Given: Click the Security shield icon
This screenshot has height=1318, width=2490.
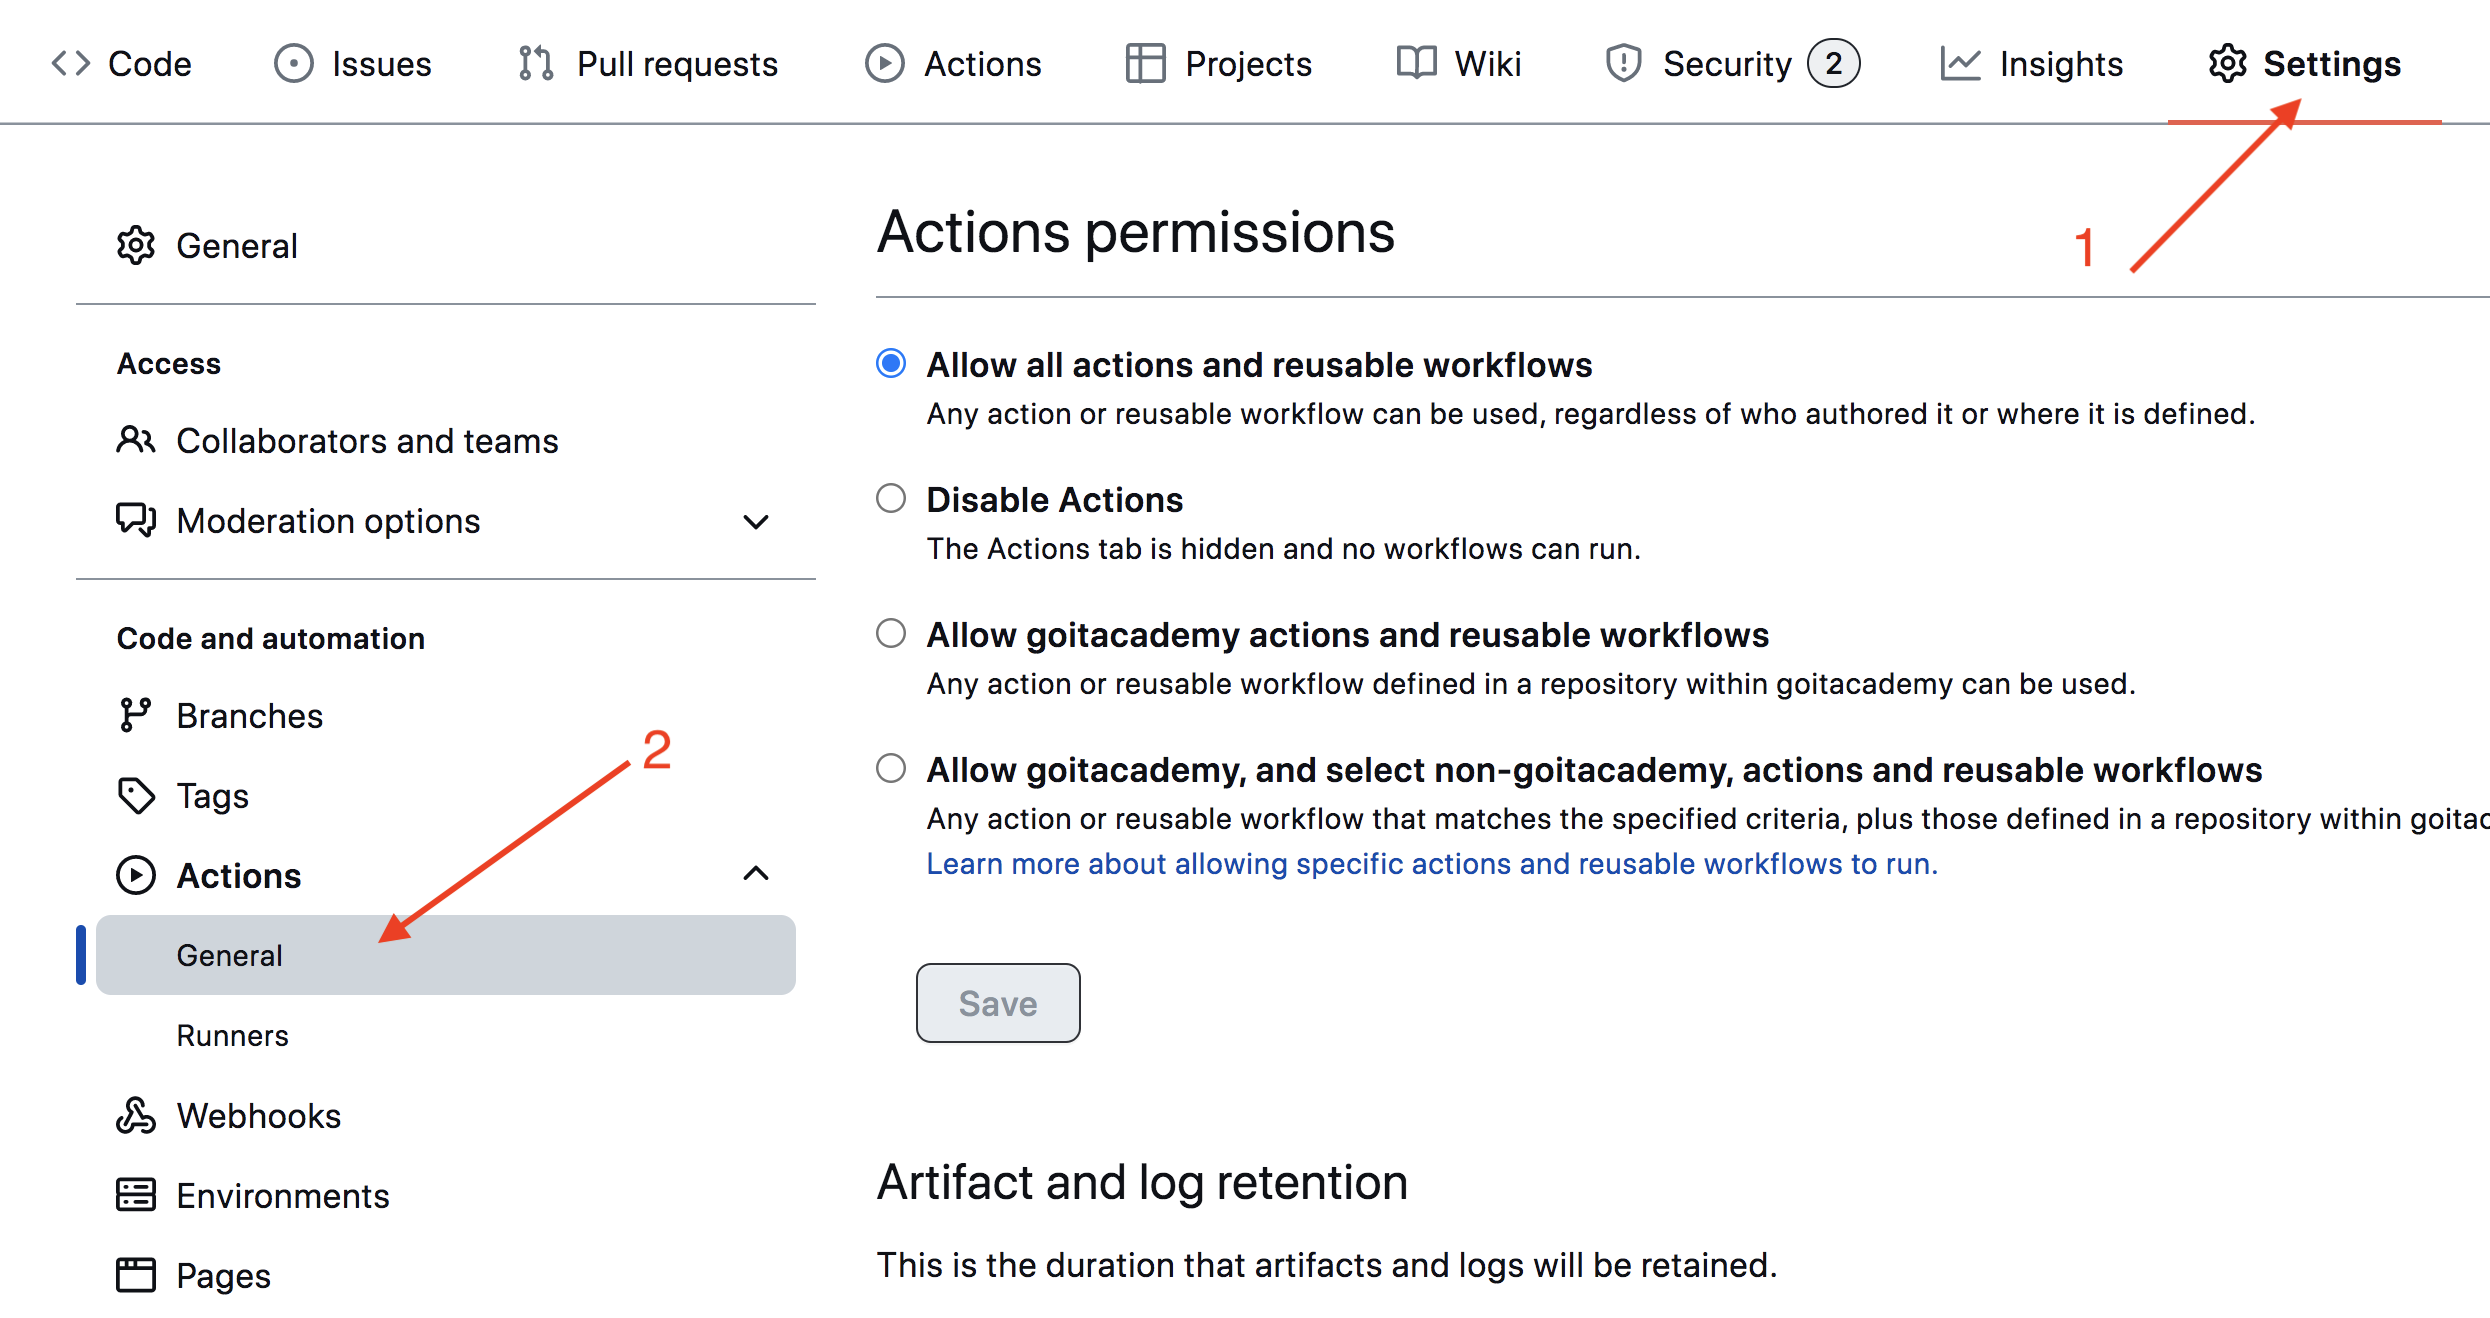Looking at the screenshot, I should 1622,62.
